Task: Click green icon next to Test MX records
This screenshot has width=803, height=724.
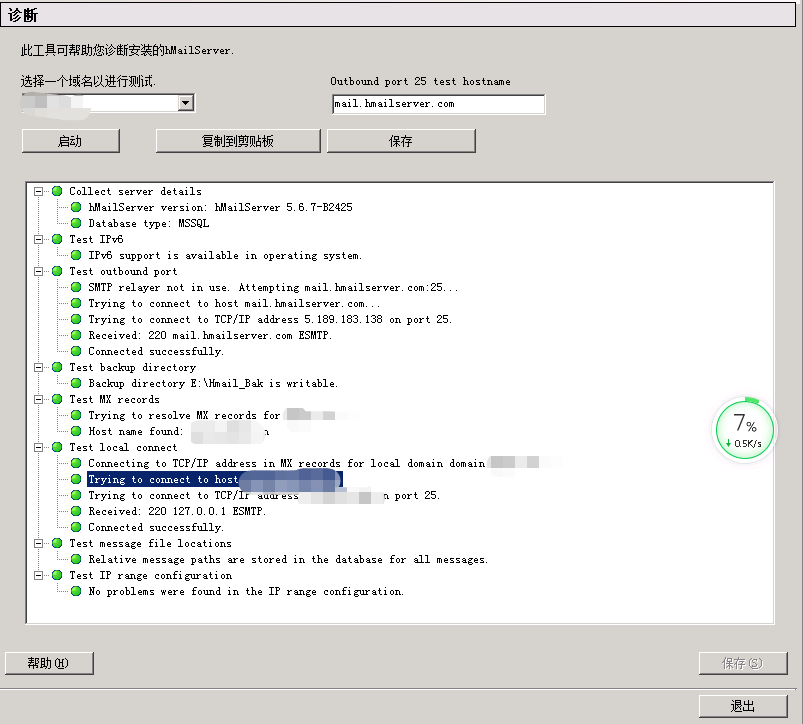Action: pos(57,399)
